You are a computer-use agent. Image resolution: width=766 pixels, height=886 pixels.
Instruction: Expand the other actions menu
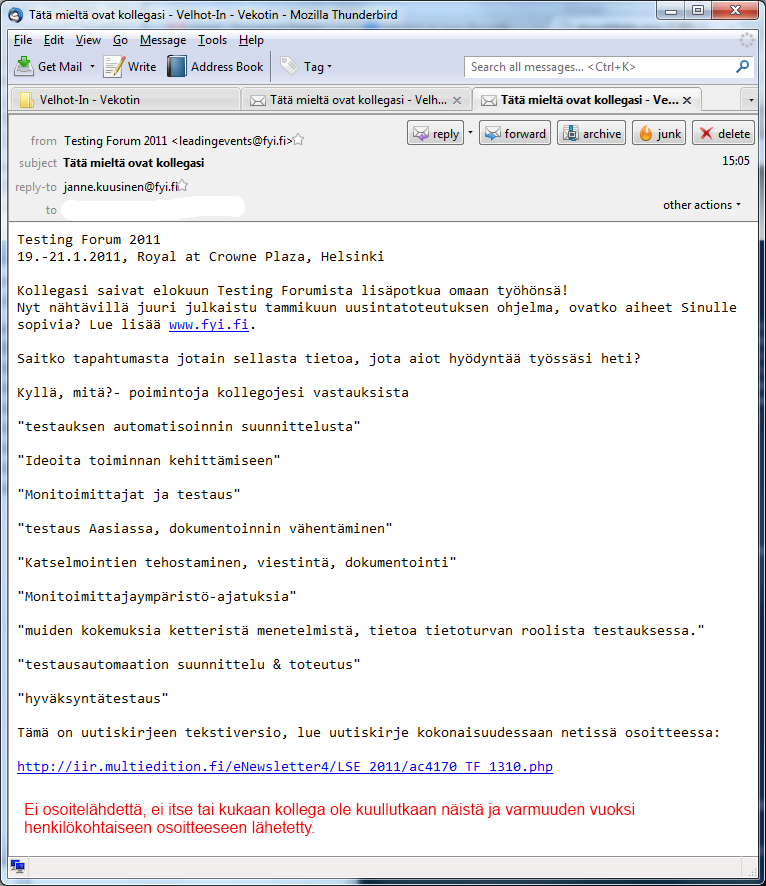(x=702, y=205)
